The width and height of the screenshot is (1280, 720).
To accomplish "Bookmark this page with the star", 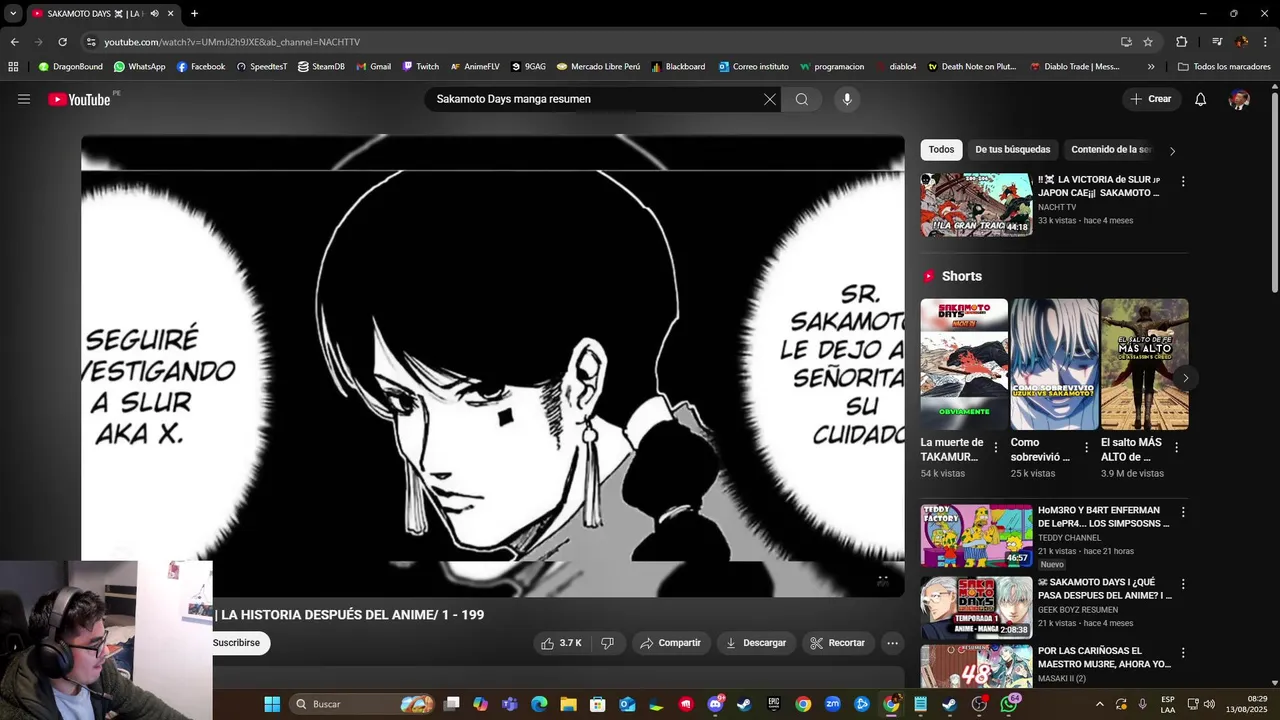I will coord(1148,42).
